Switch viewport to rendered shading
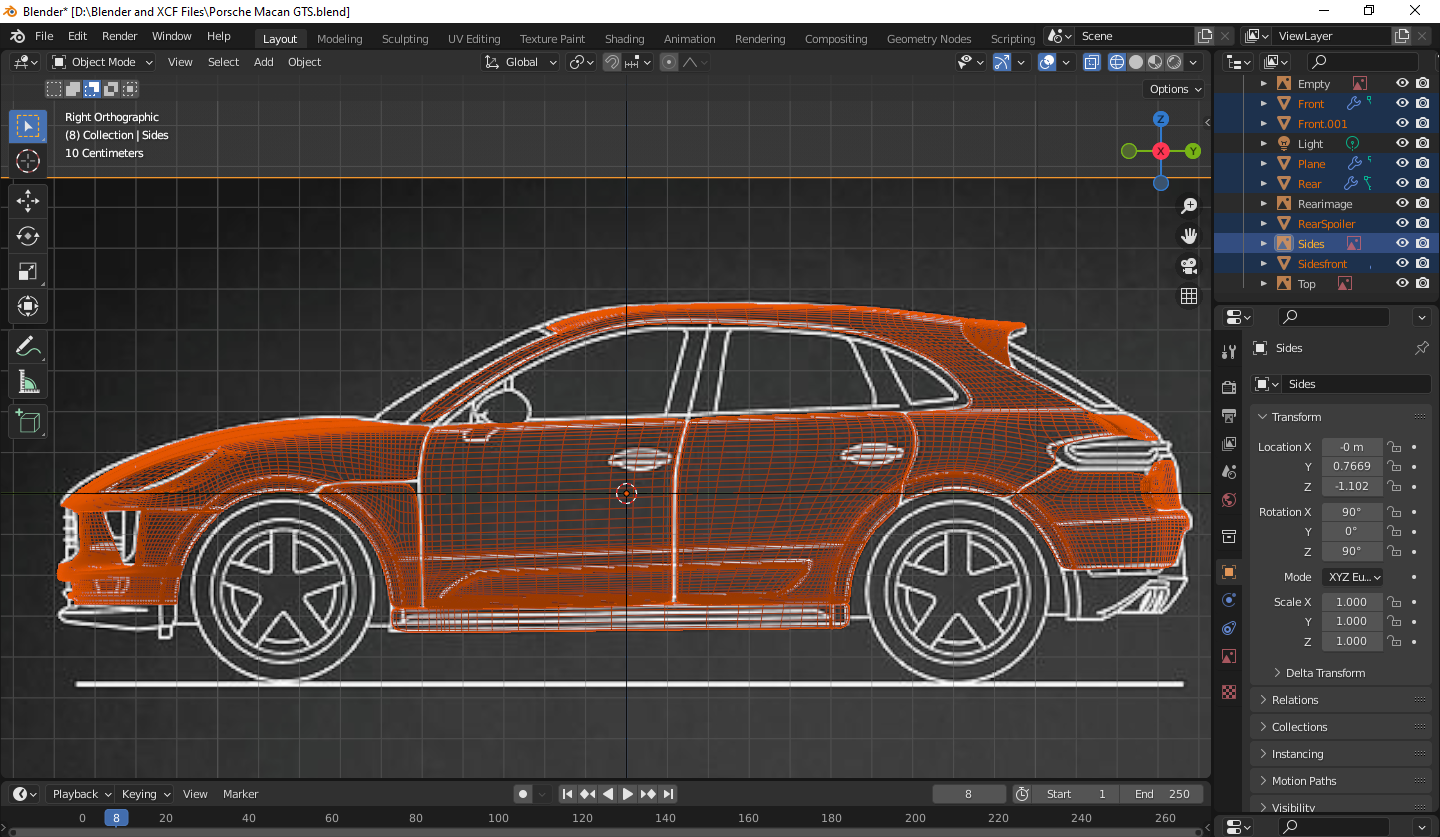The image size is (1440, 837). (x=1174, y=62)
